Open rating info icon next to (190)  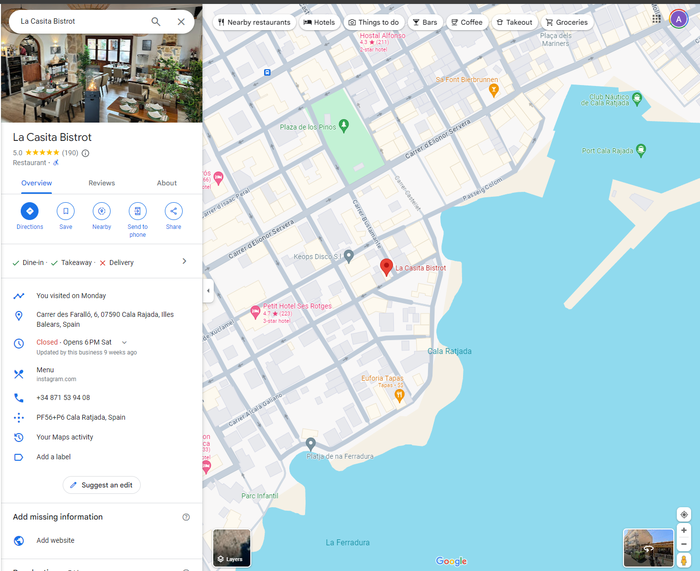point(85,153)
